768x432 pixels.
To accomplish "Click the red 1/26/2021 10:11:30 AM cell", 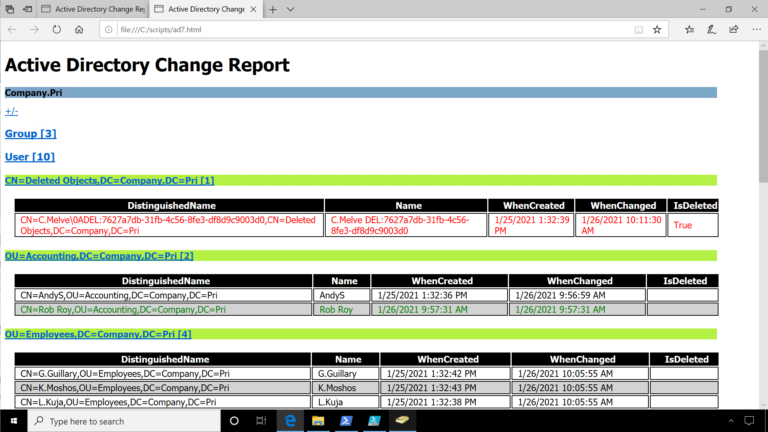I will (x=621, y=225).
